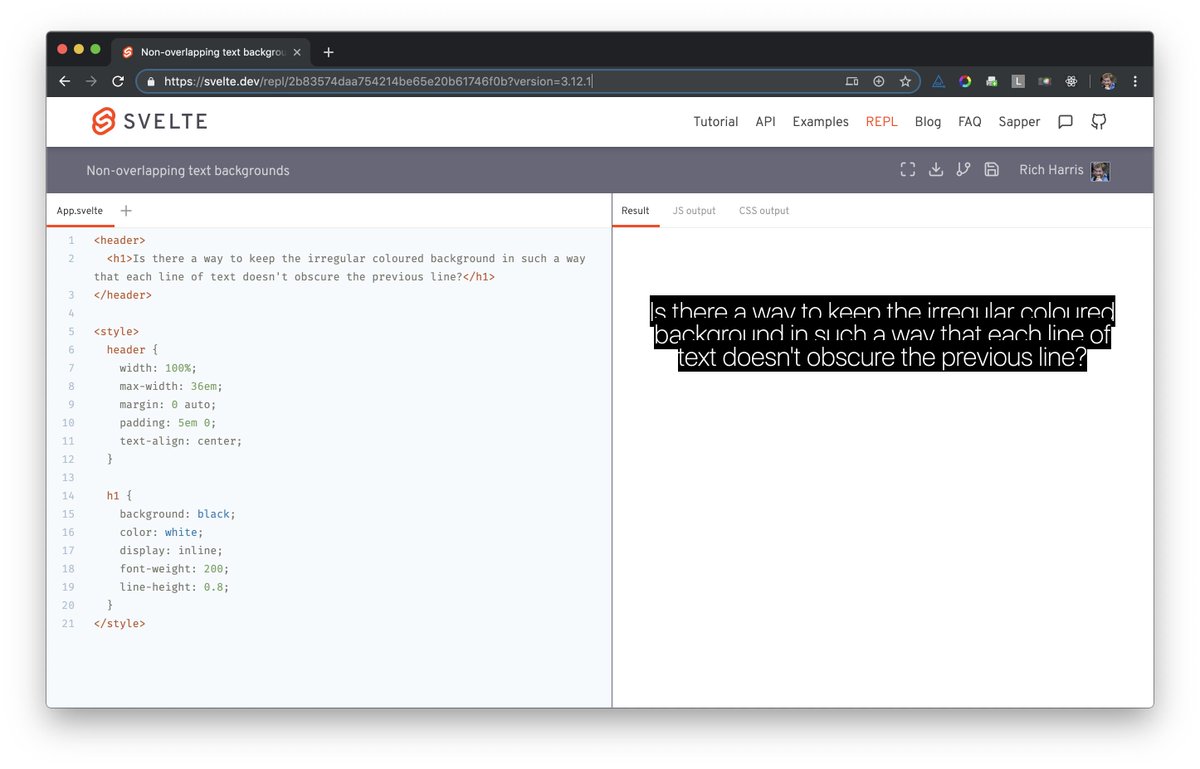This screenshot has height=769, width=1200.
Task: Click the Rich Harris username text
Action: (x=1051, y=170)
